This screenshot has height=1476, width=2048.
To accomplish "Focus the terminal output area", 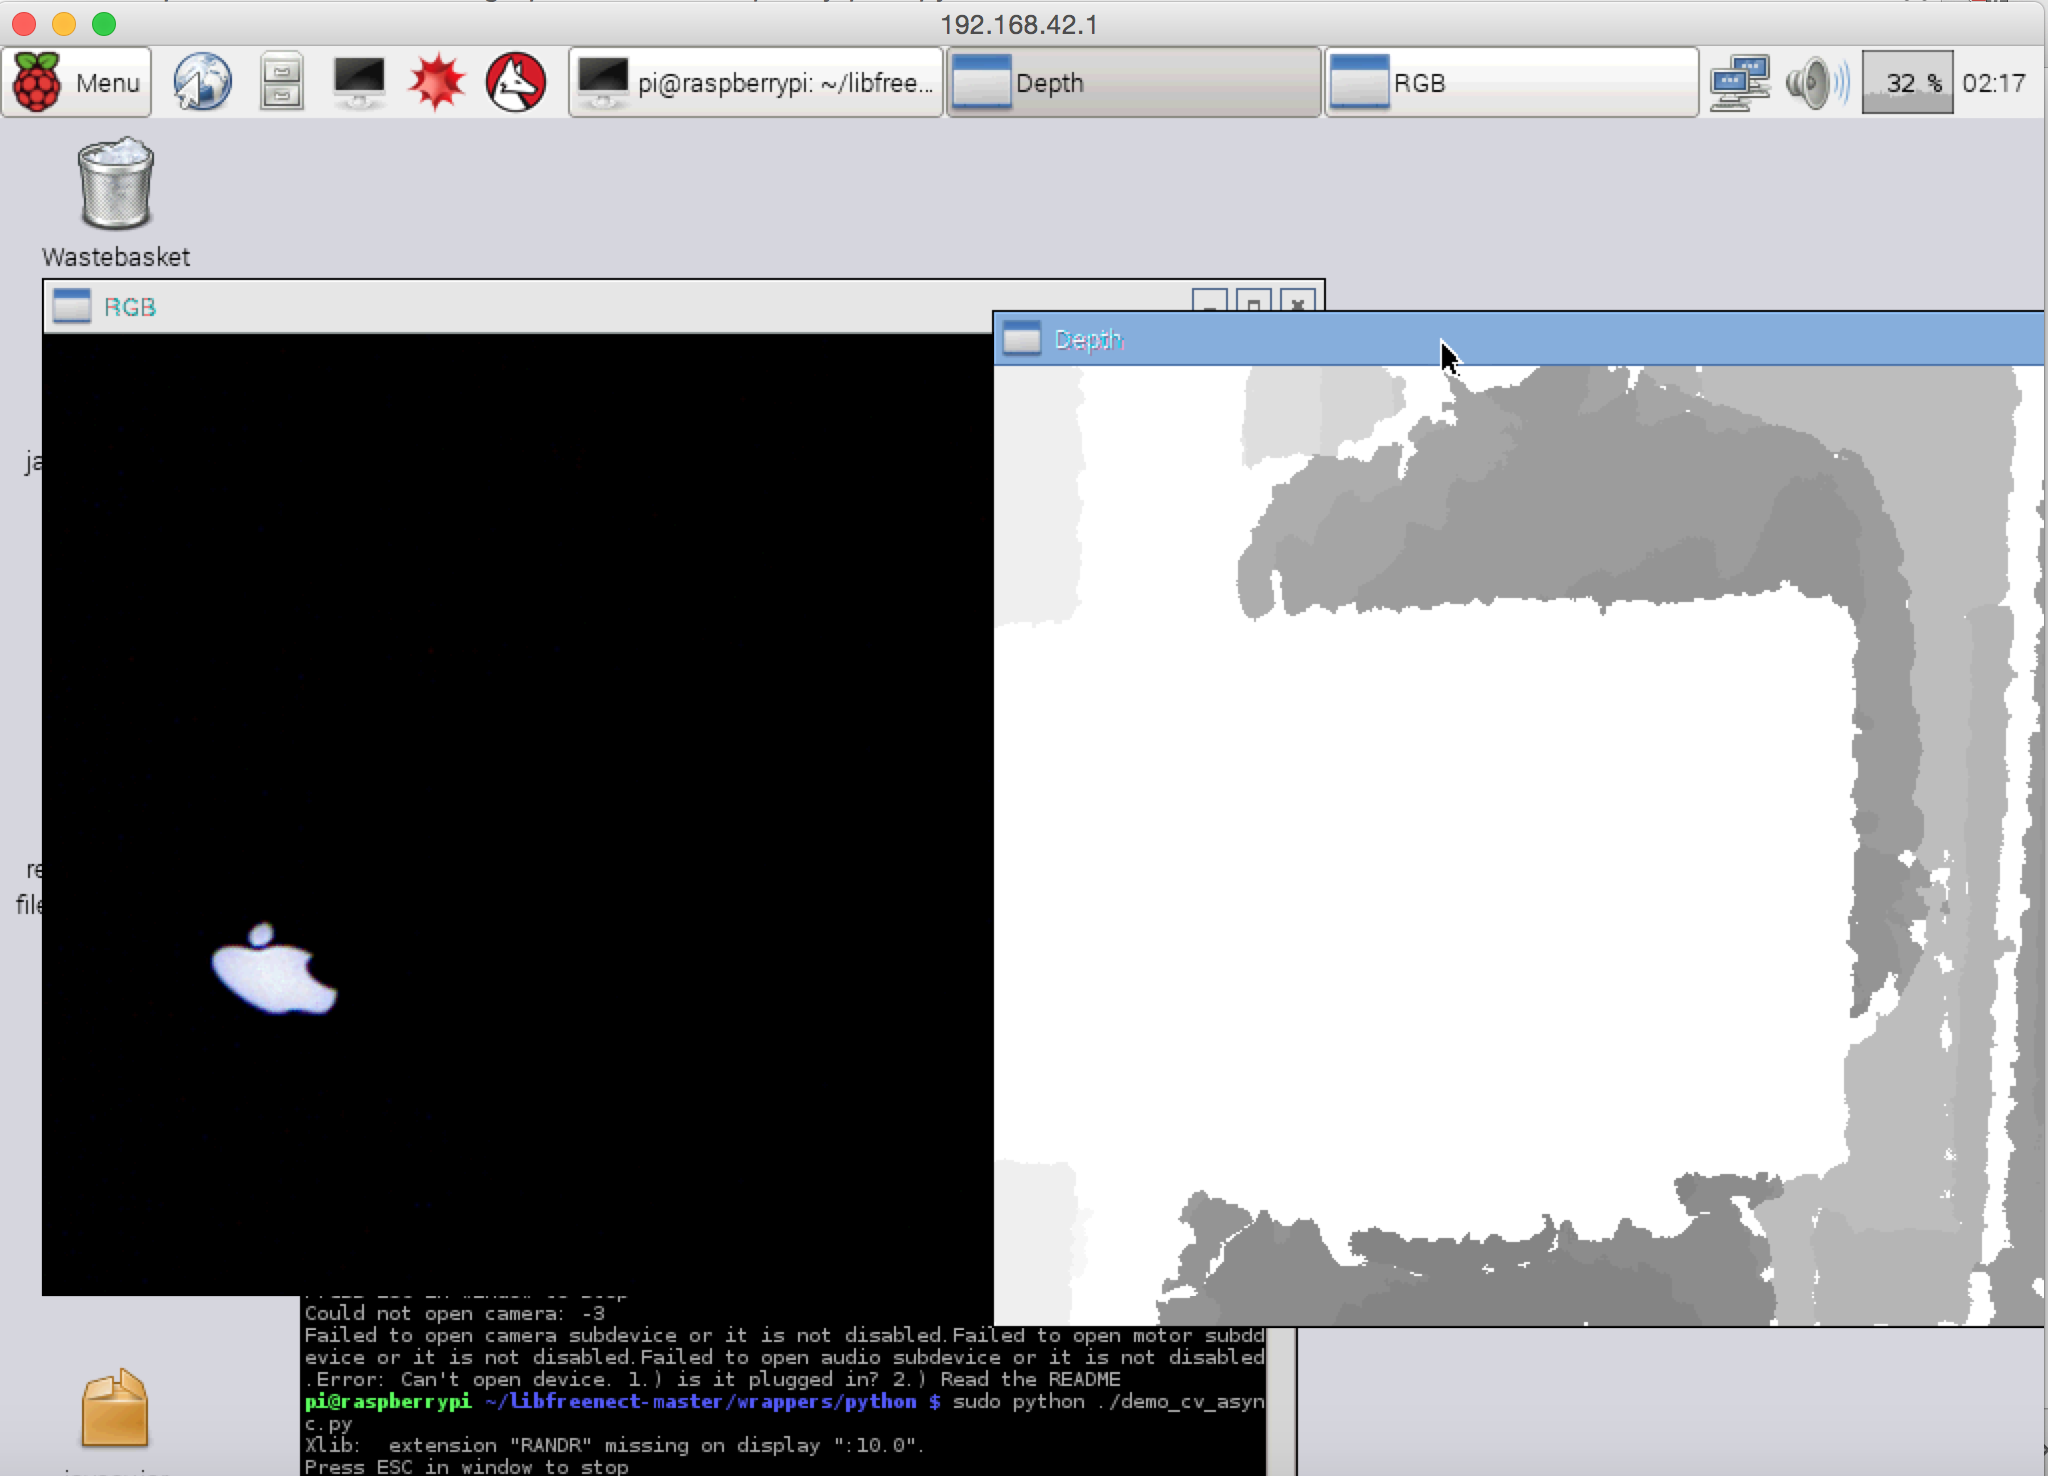I will click(780, 1400).
